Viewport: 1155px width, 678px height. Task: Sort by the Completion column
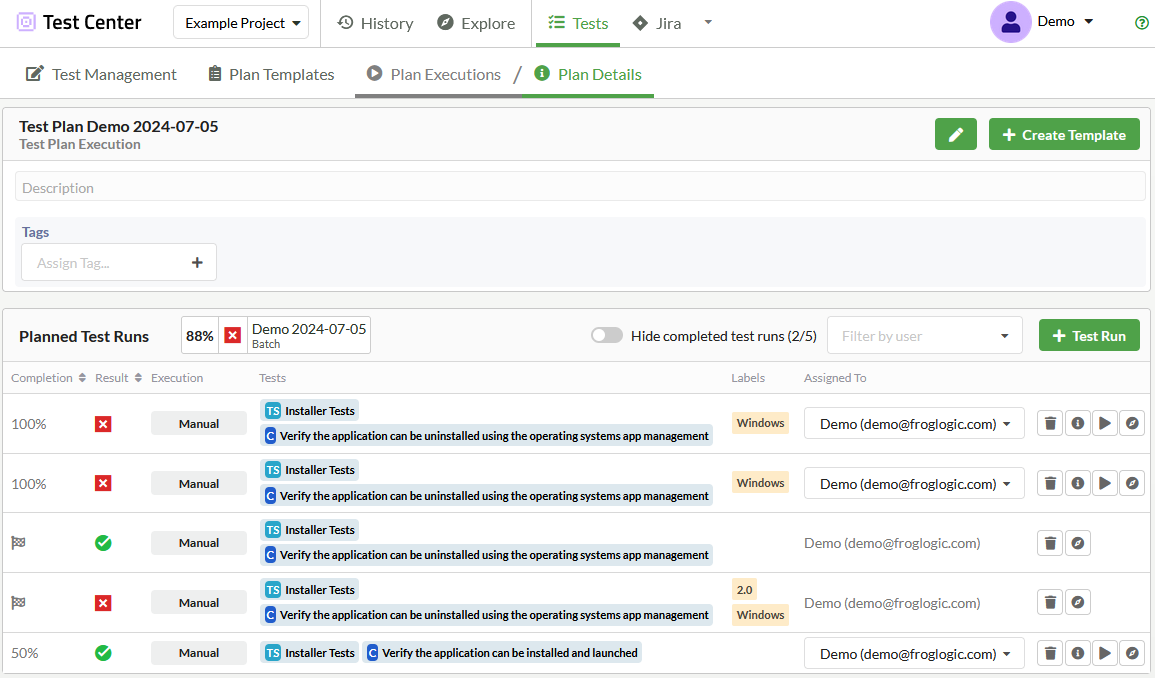[42, 378]
